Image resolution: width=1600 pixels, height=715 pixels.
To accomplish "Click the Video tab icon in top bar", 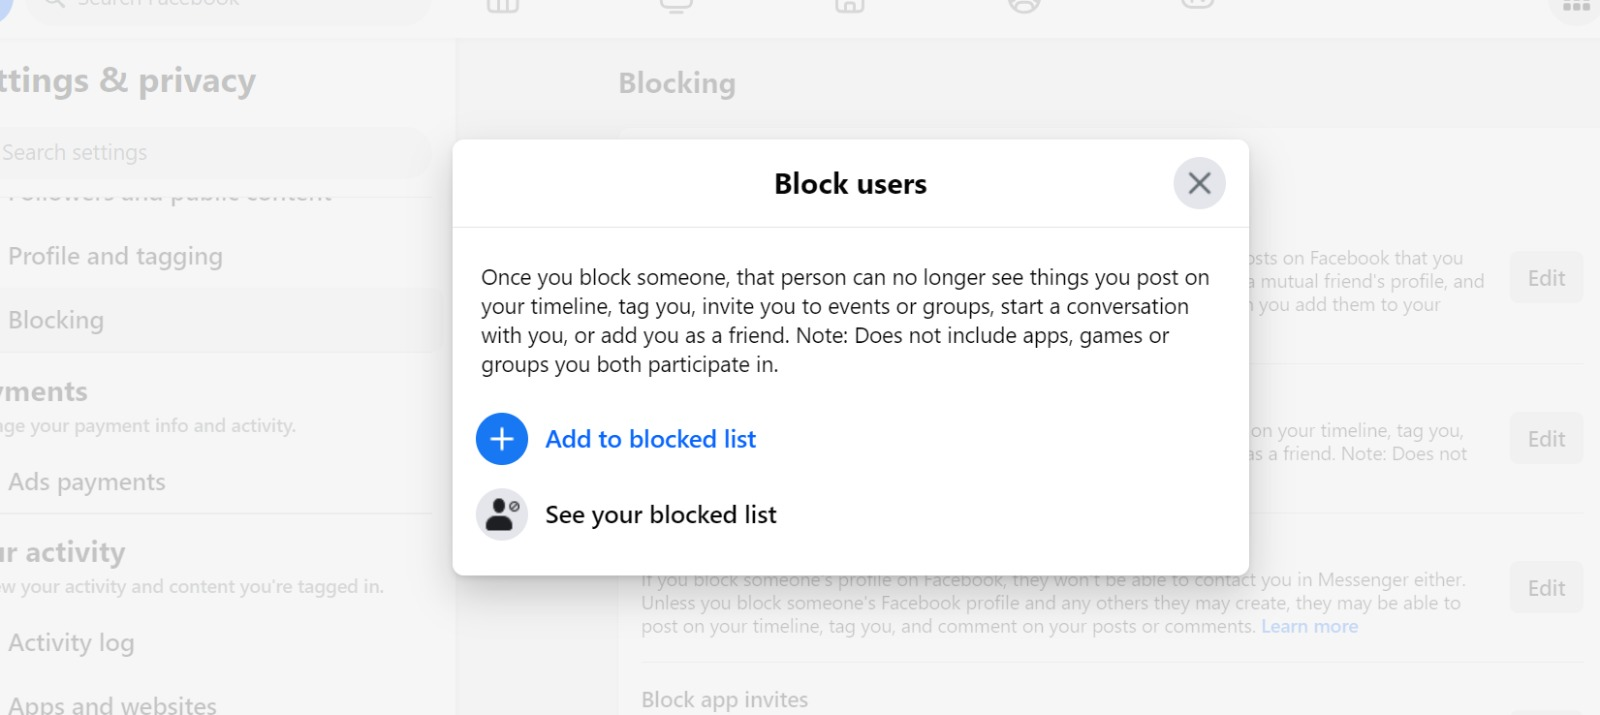I will click(677, 6).
